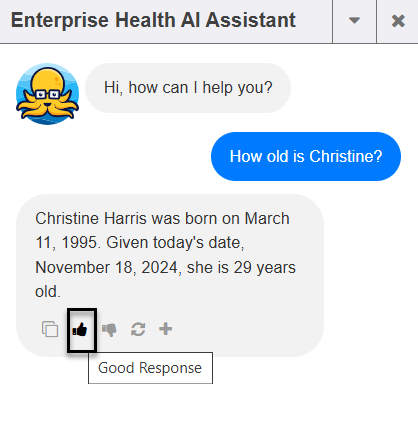Click the blank header space right of the title
Image resolution: width=418 pixels, height=427 pixels.
[314, 21]
